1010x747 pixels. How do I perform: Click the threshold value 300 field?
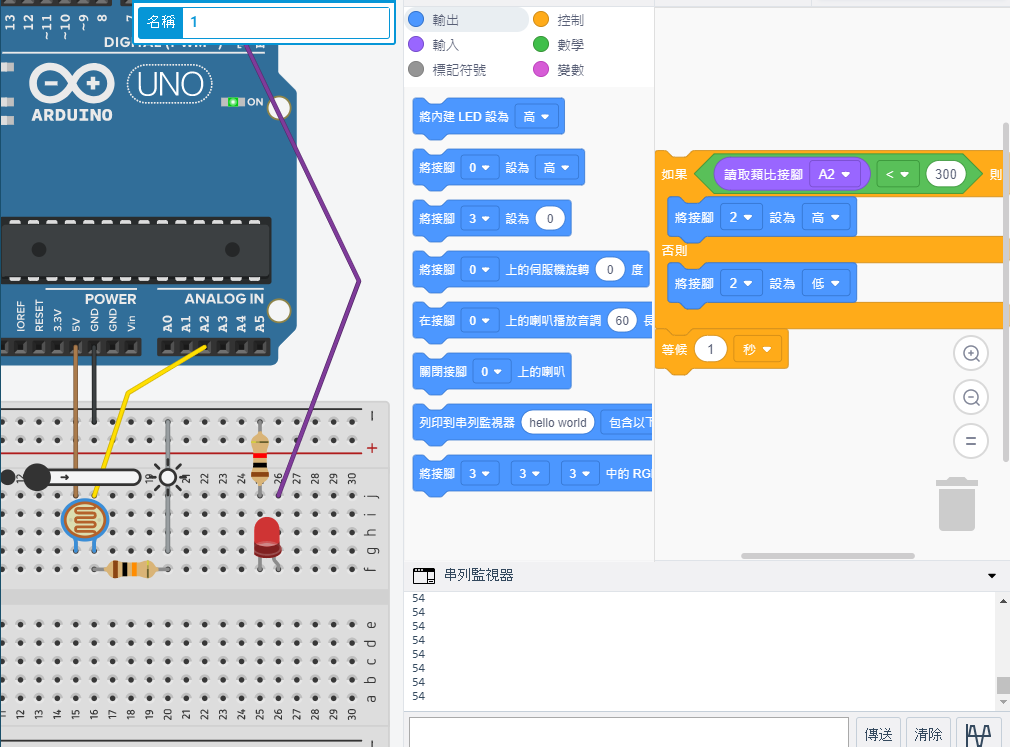946,174
